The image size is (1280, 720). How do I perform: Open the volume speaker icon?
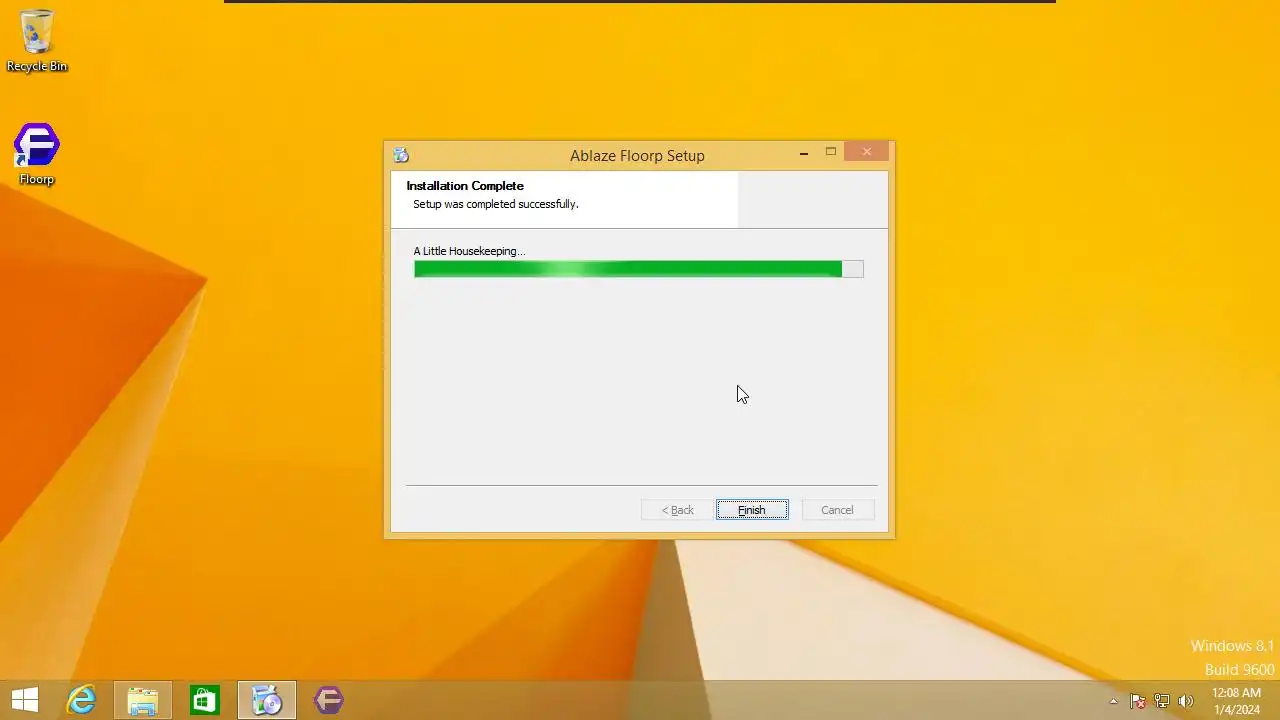pos(1186,701)
